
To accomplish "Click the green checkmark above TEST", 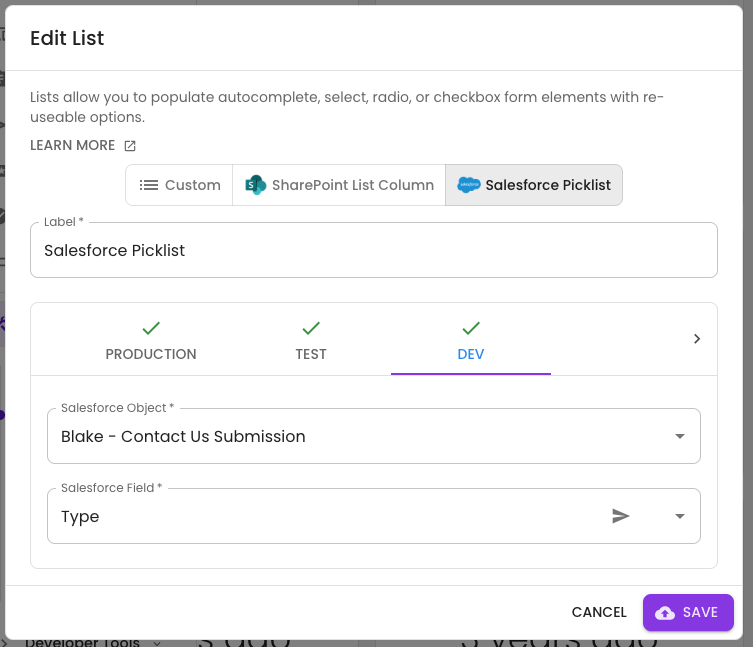I will [311, 329].
